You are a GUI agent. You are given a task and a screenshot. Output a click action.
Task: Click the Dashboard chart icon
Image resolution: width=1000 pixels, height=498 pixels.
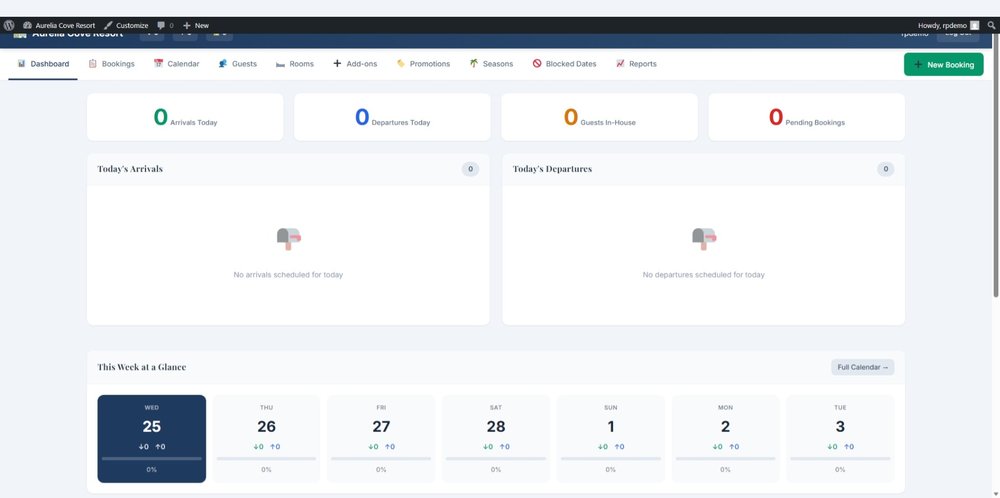click(x=22, y=64)
